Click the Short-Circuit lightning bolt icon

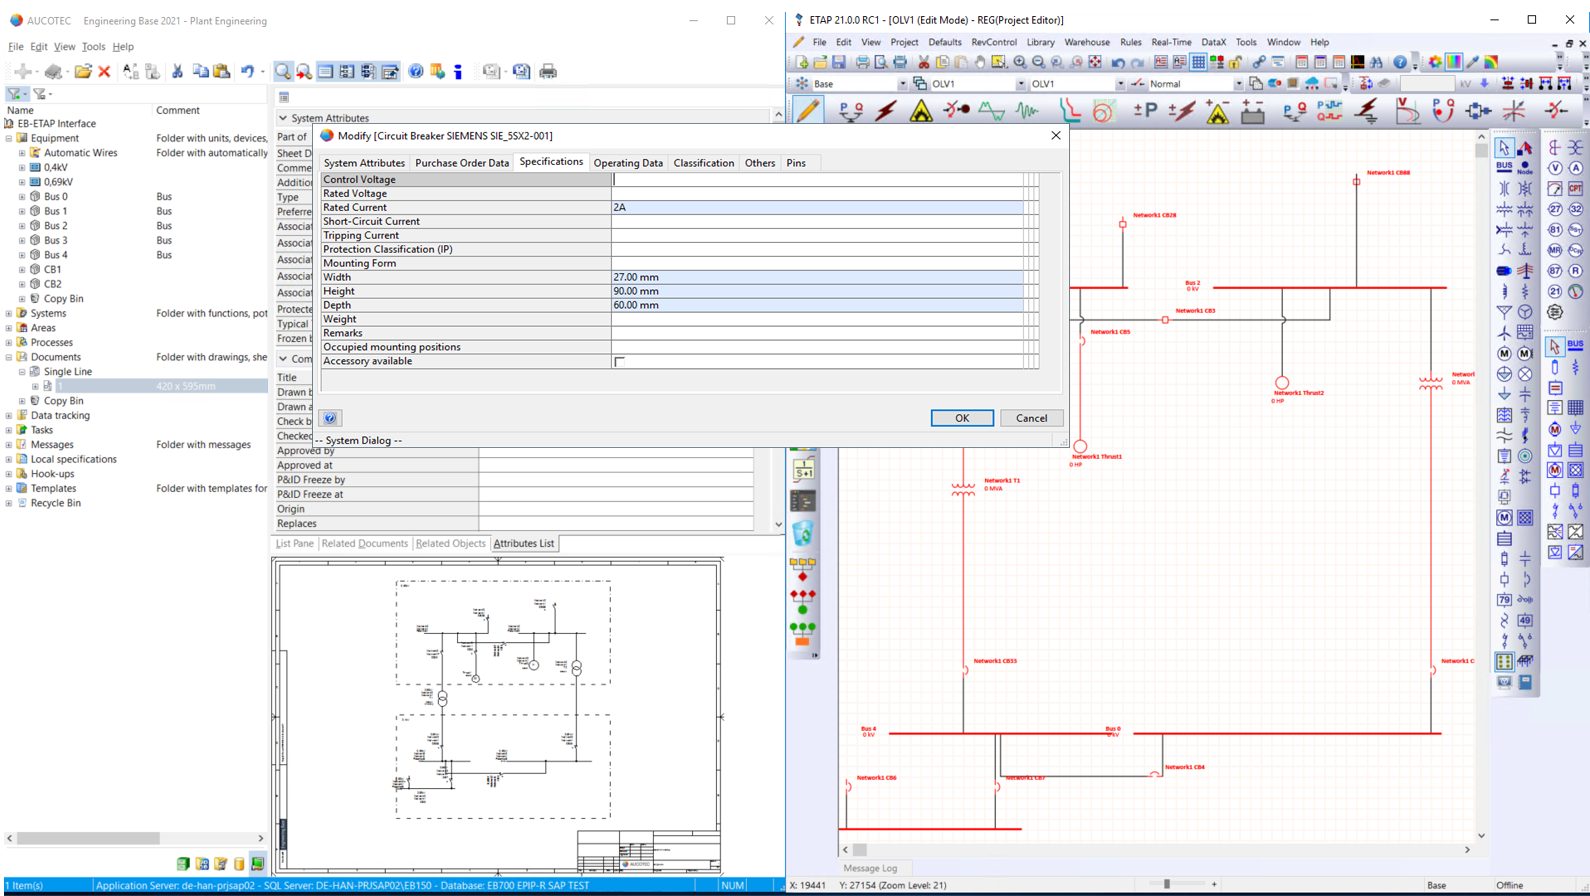(886, 111)
